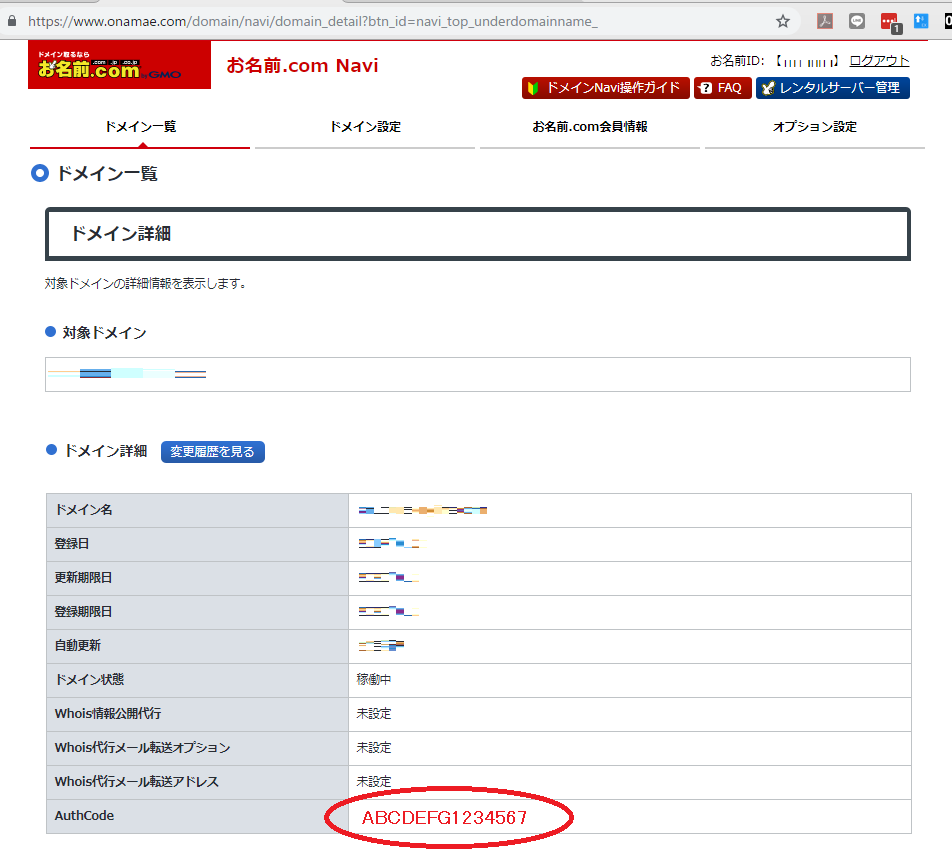Click the ログアウト link
The width and height of the screenshot is (952, 862).
[879, 61]
